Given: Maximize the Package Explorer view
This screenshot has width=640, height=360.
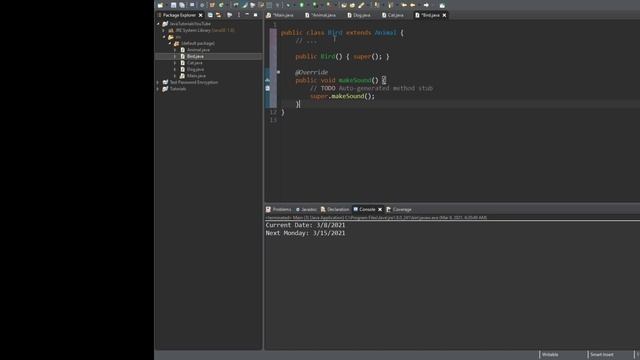Looking at the screenshot, I should (256, 15).
